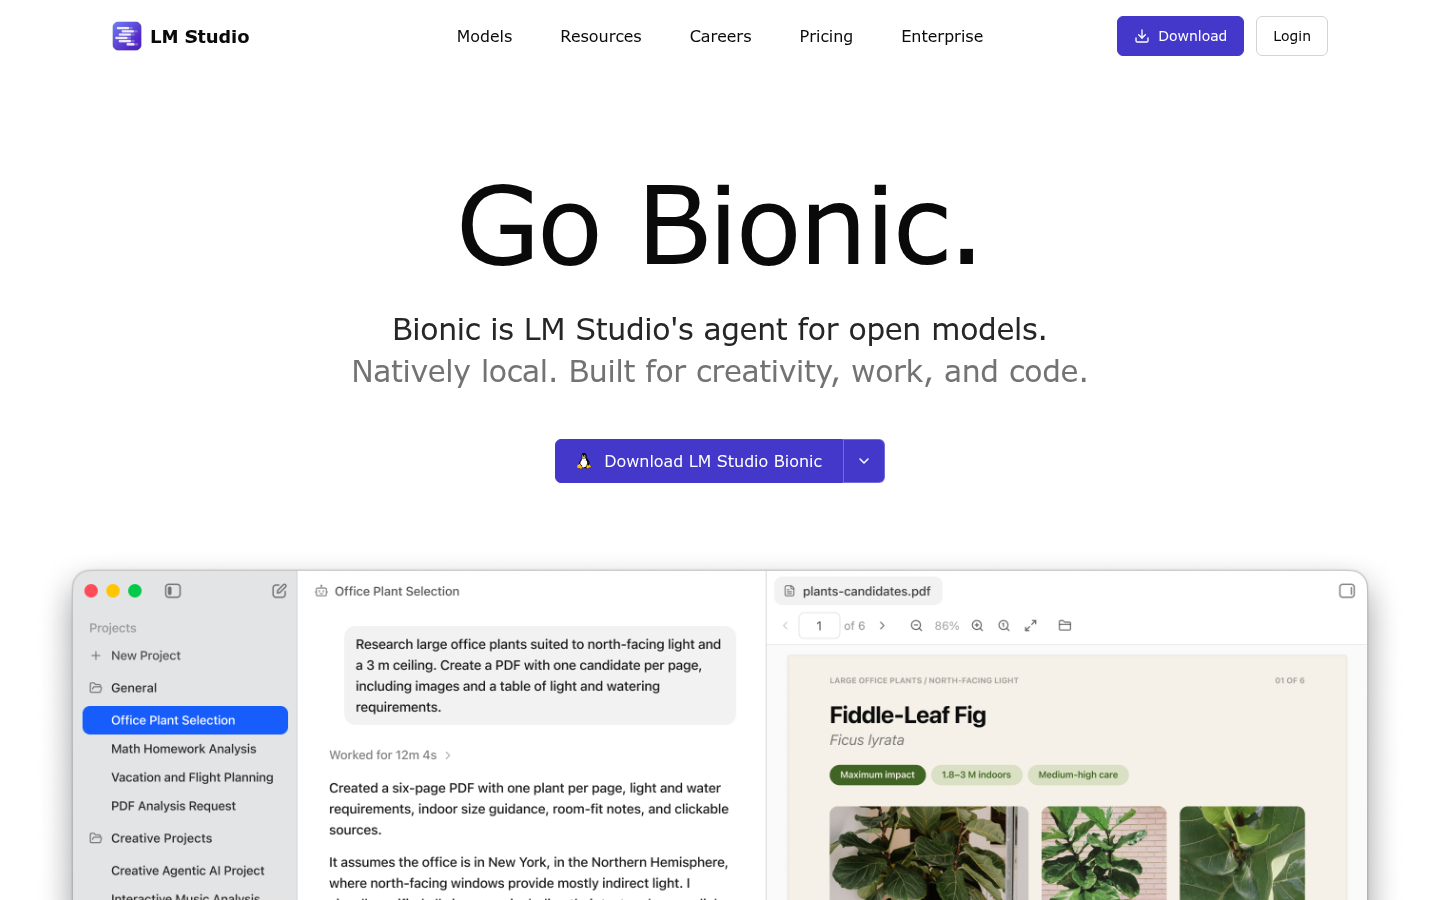Go to the previous PDF page
Viewport: 1440px width, 900px height.
tap(786, 626)
